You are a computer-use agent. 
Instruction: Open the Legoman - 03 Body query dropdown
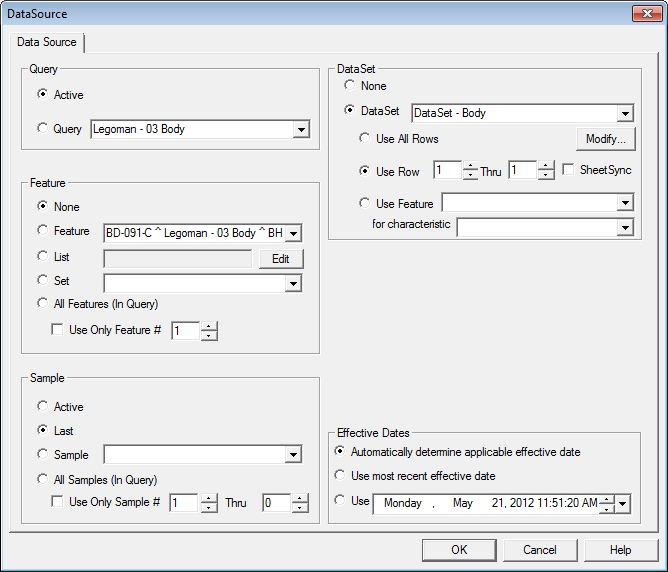300,129
